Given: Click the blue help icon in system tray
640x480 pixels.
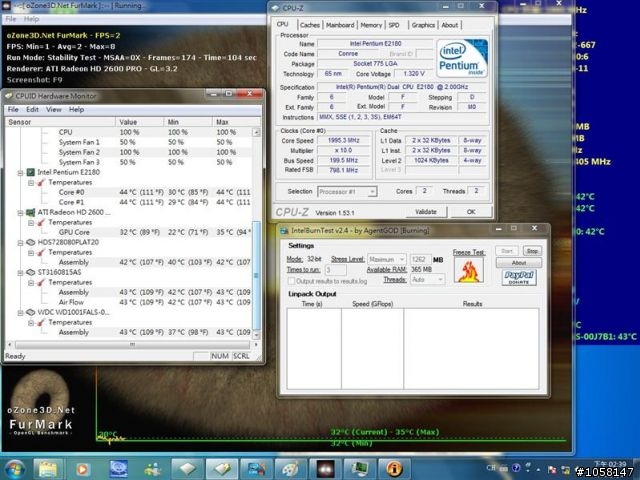Looking at the screenshot, I should click(516, 468).
